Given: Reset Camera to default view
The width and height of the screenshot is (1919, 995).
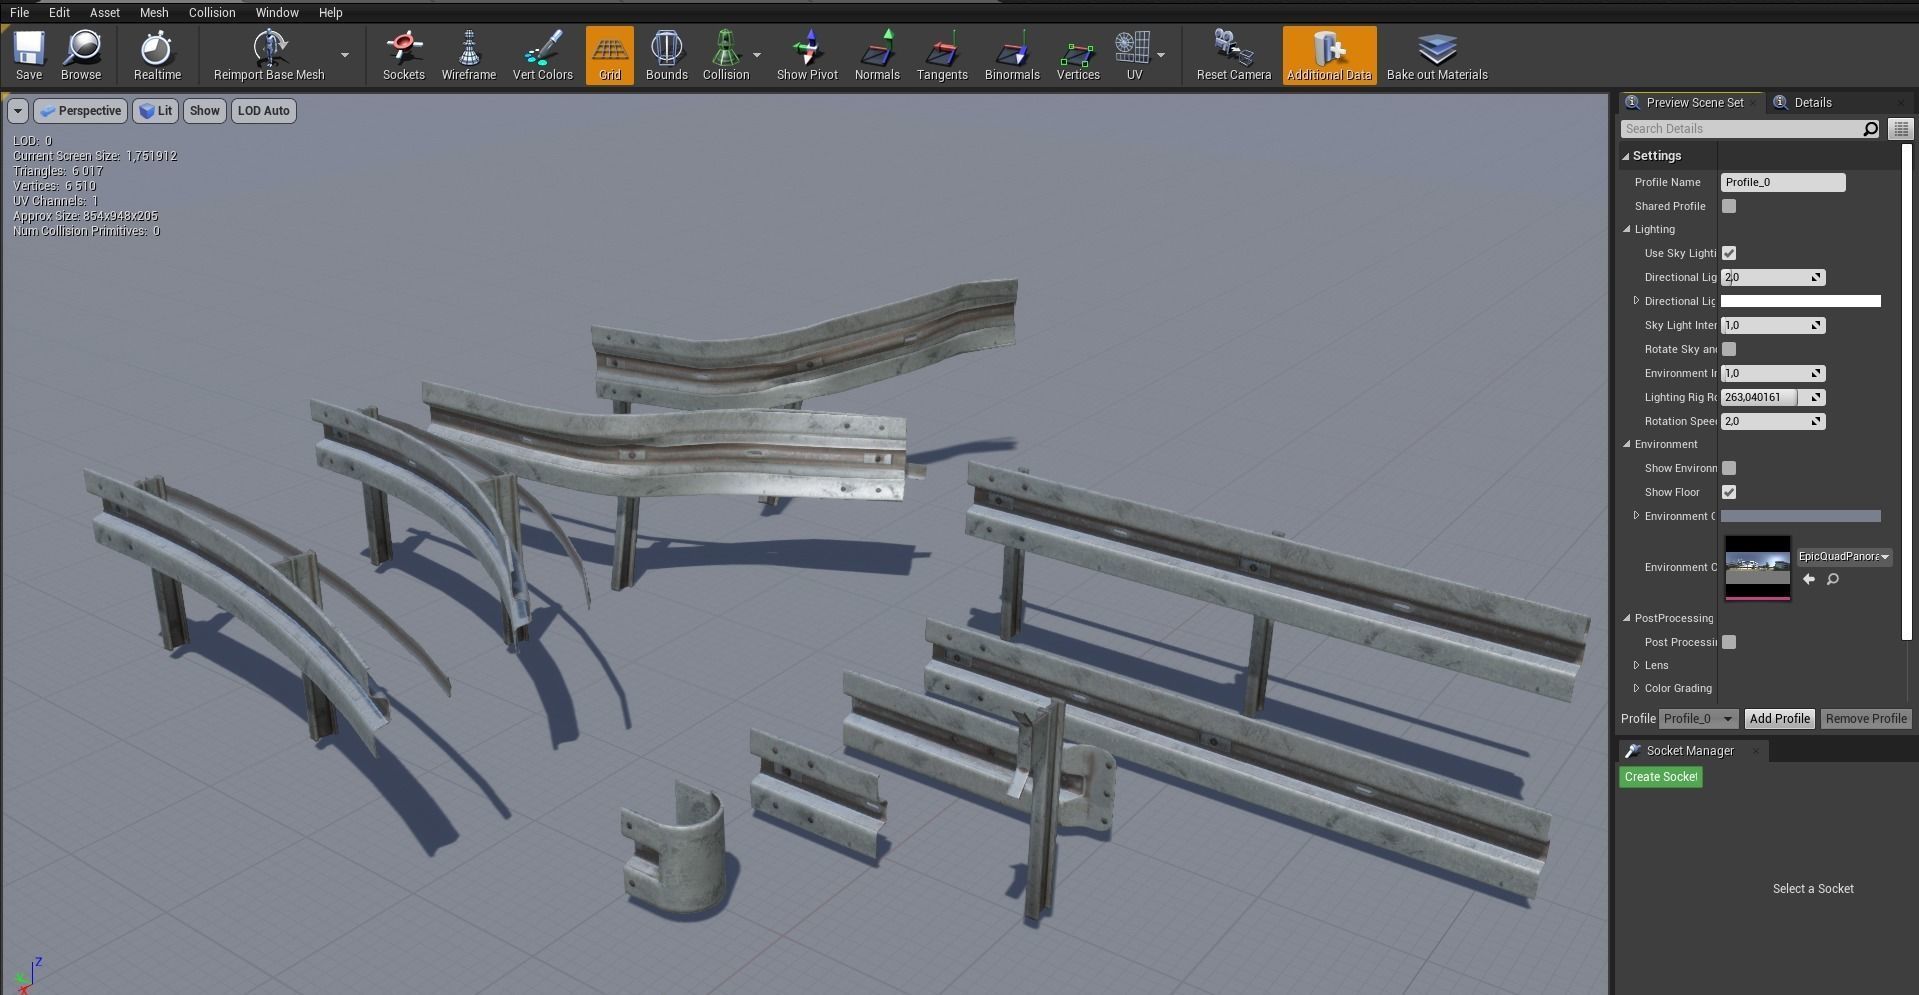Looking at the screenshot, I should click(1234, 56).
